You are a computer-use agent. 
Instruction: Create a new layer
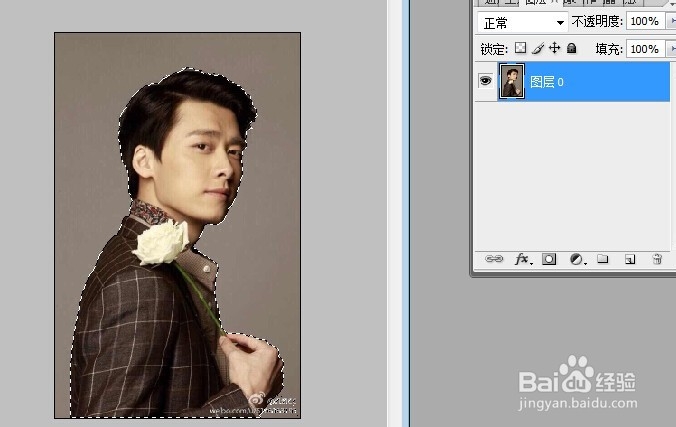tap(630, 259)
